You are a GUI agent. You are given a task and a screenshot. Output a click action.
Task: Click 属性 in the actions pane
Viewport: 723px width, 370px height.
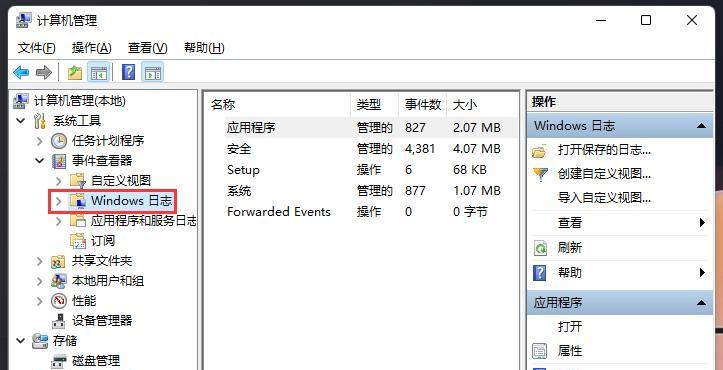[x=569, y=351]
